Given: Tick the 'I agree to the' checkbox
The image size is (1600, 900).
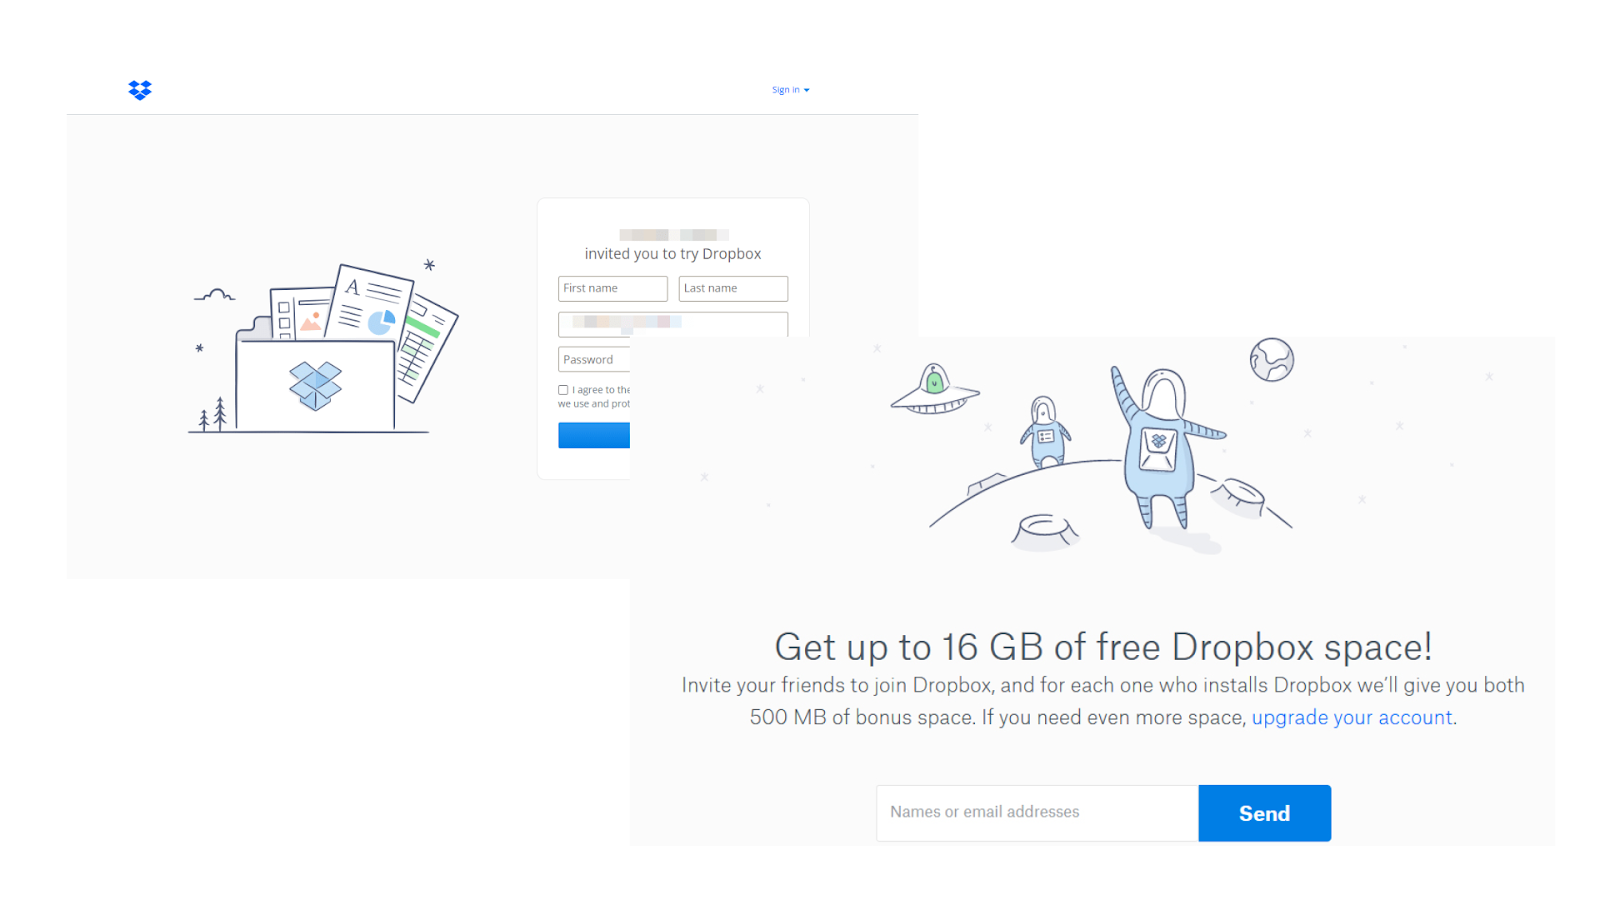Looking at the screenshot, I should tap(563, 390).
